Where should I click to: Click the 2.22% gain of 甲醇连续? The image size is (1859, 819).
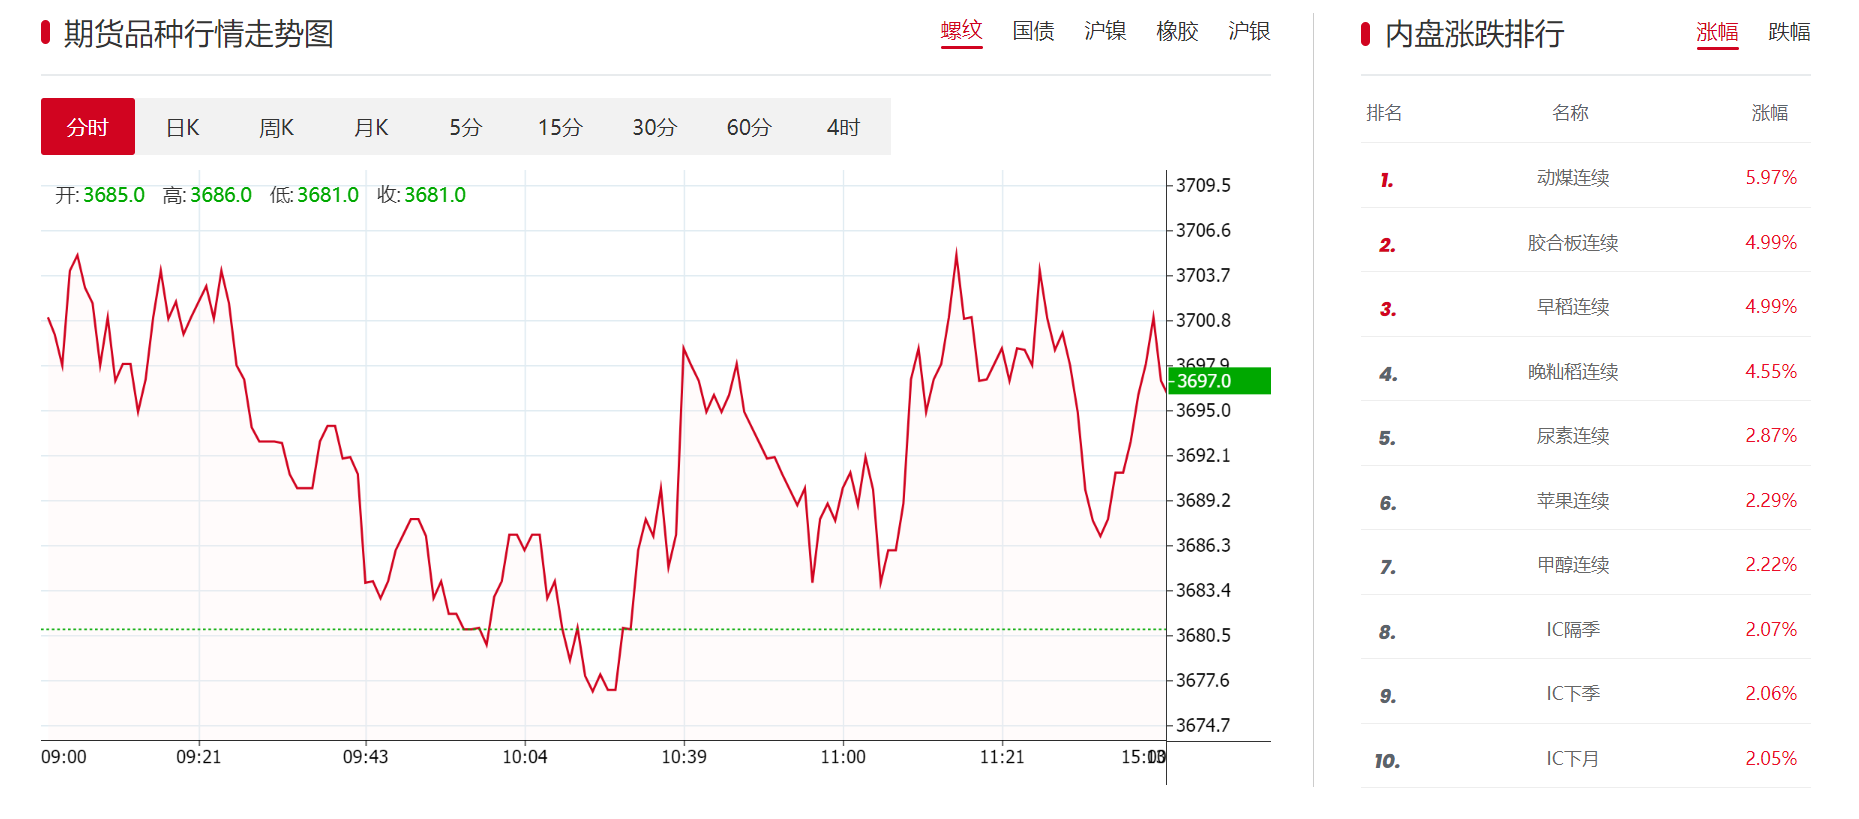[x=1771, y=565]
